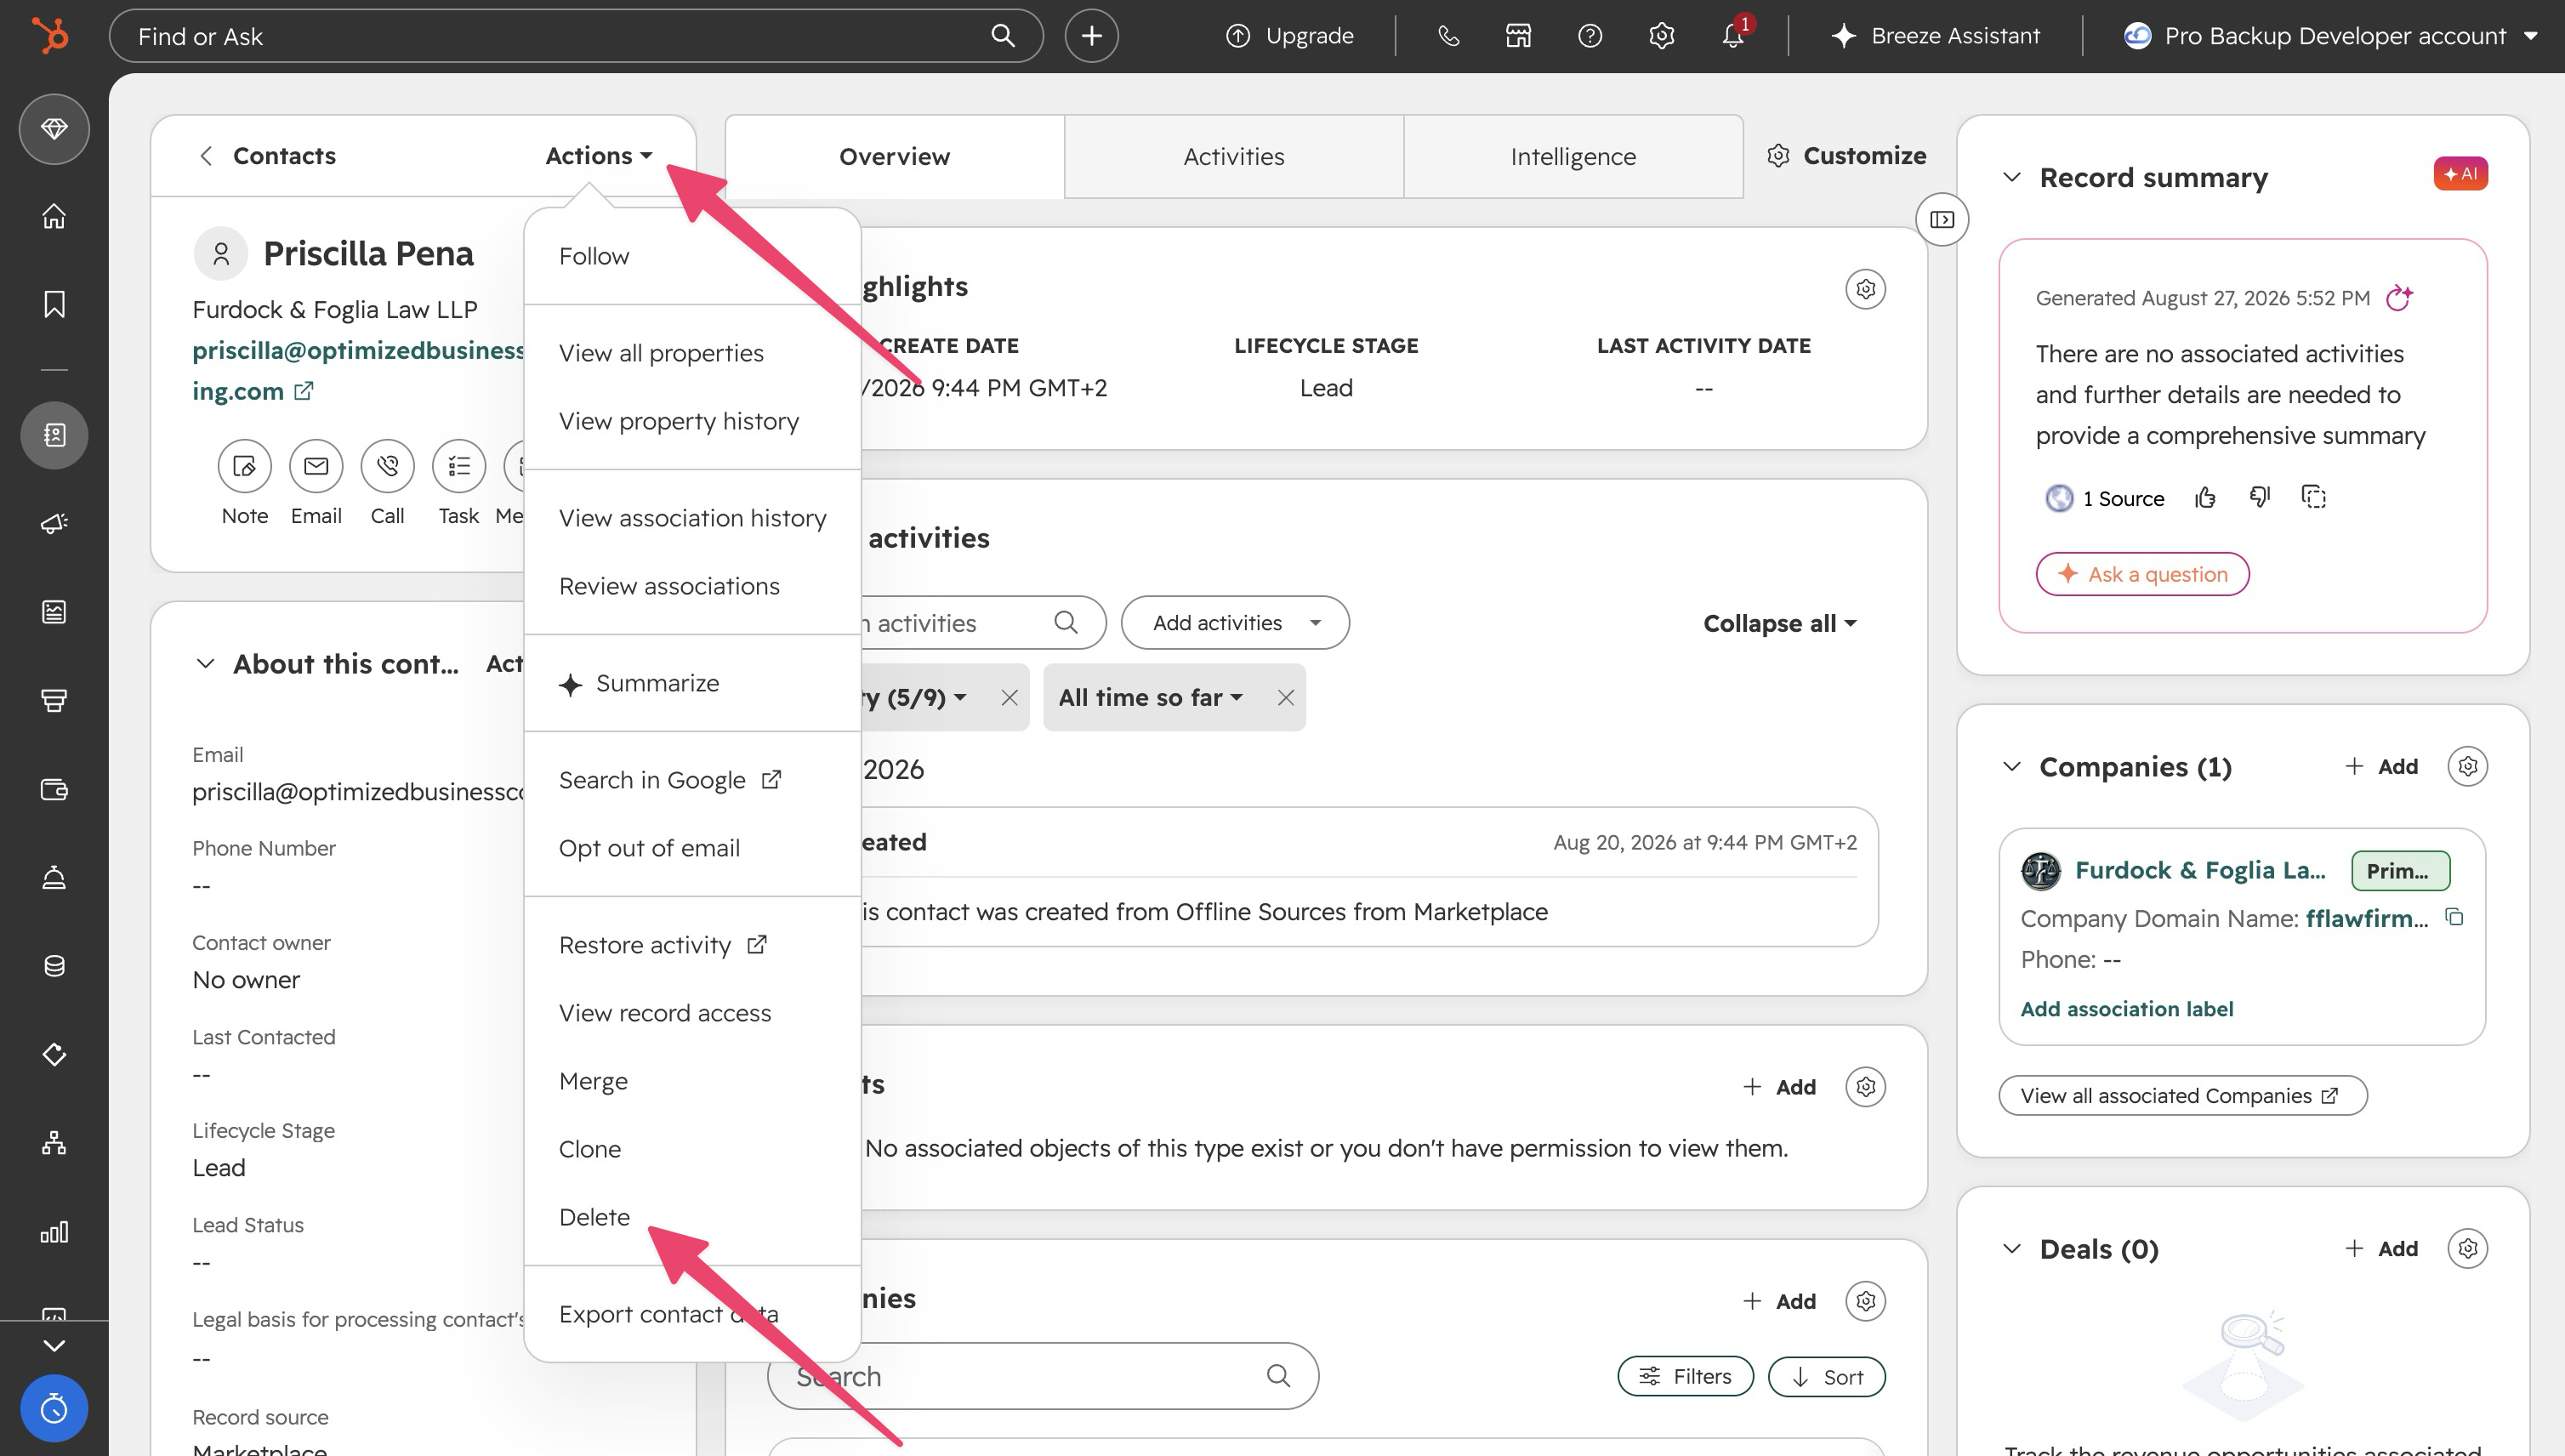Collapse the Record summary section

pyautogui.click(x=2011, y=178)
